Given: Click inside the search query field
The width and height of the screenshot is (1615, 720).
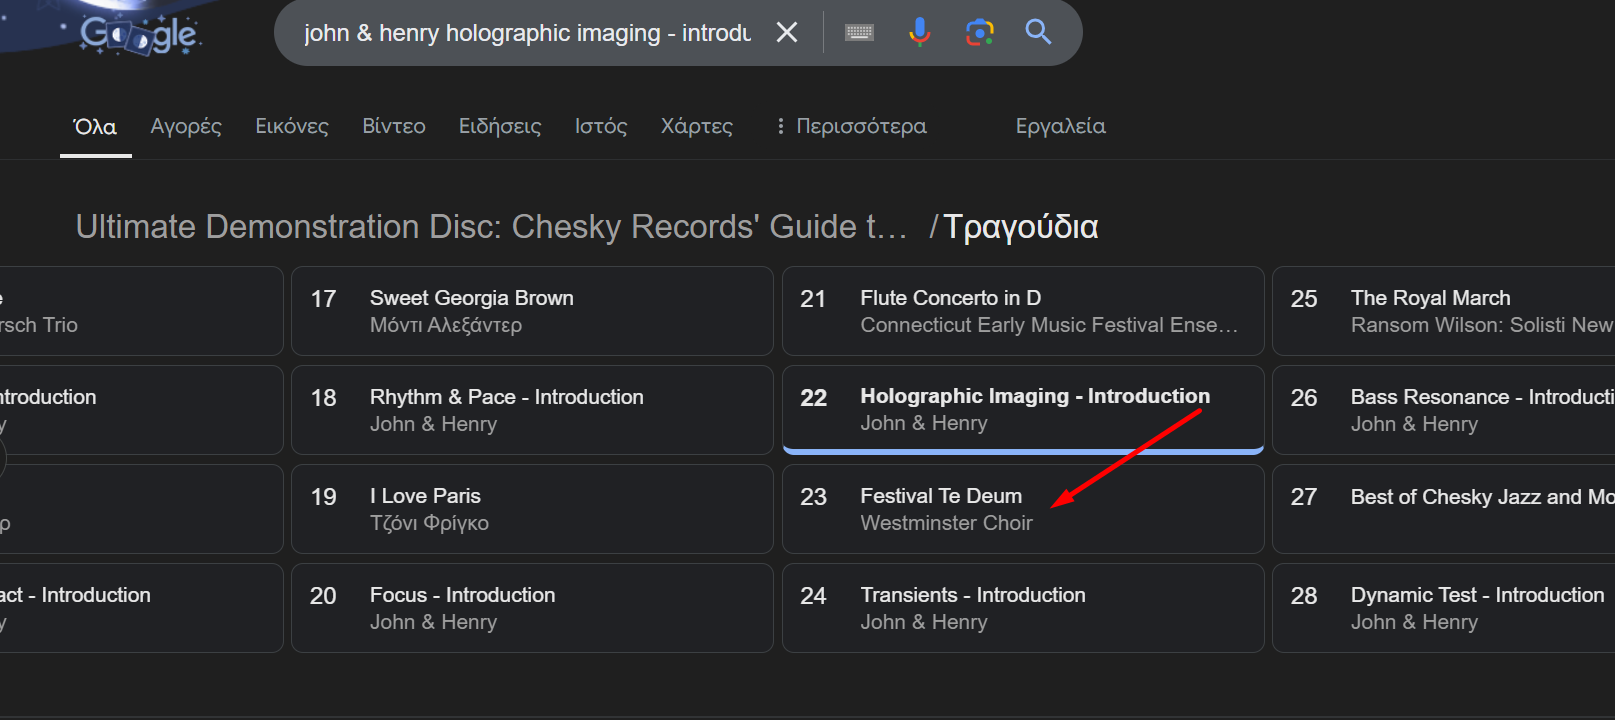Looking at the screenshot, I should (527, 33).
